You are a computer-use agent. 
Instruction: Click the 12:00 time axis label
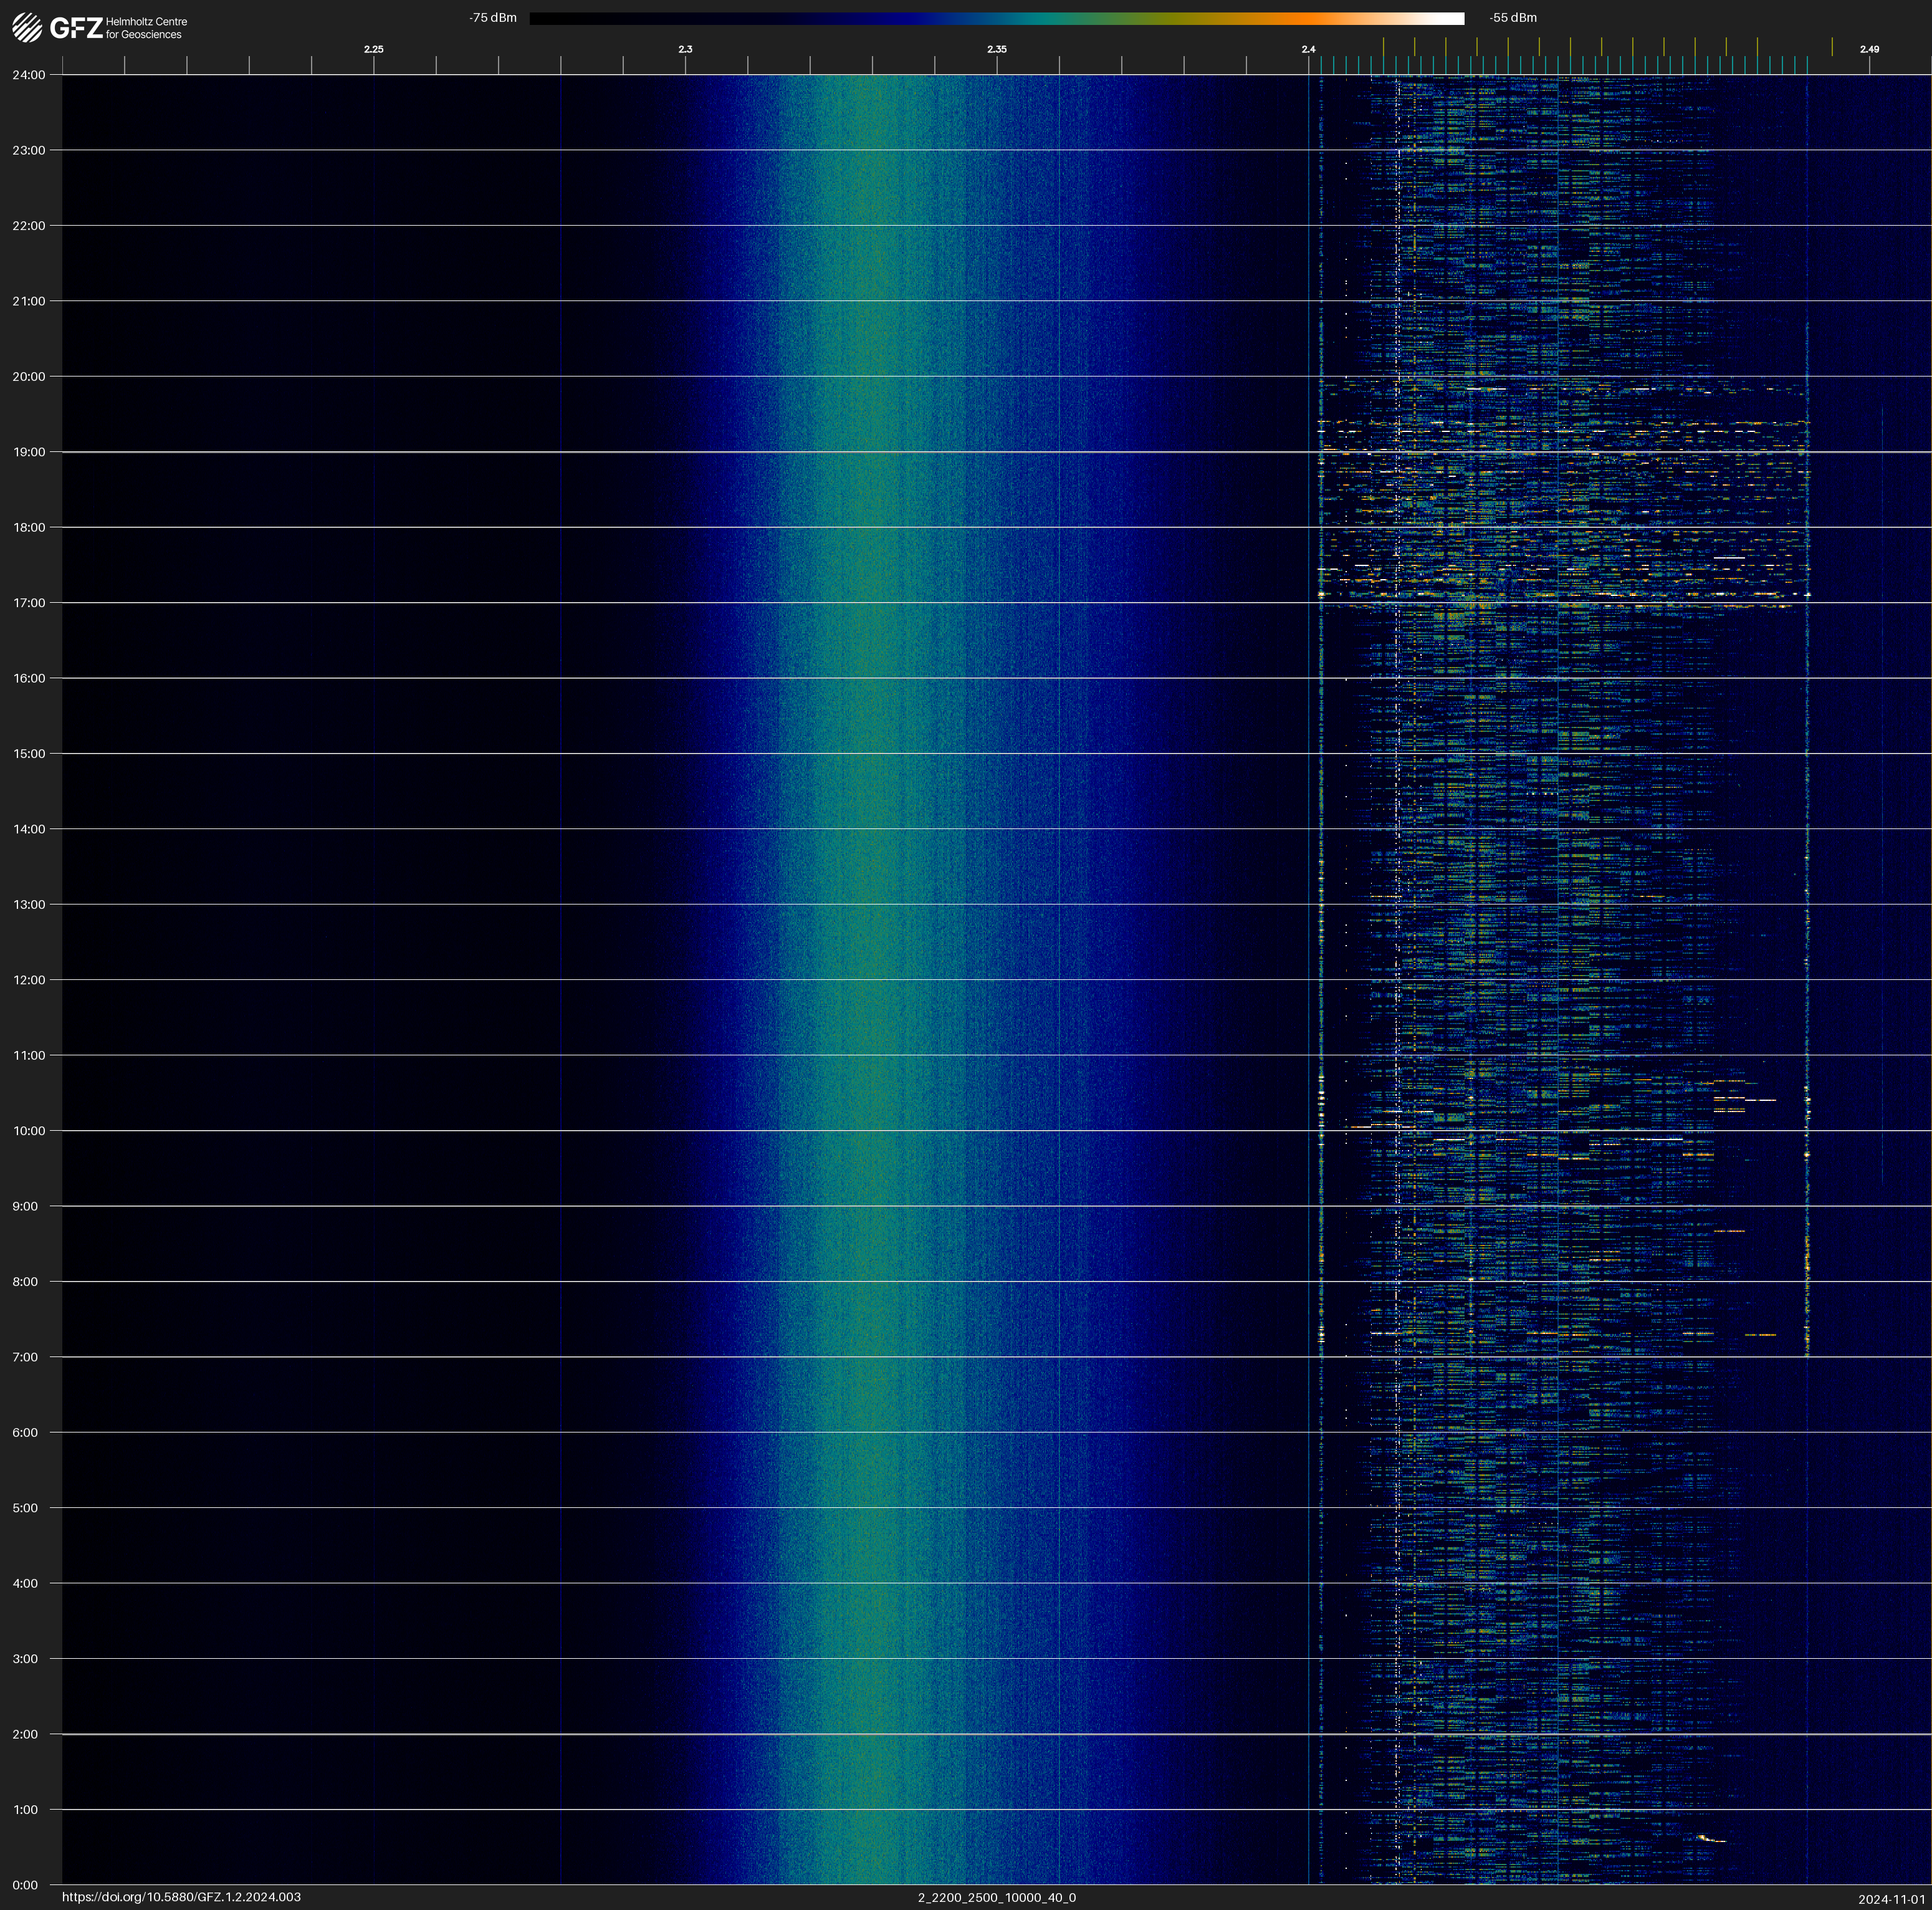(29, 980)
